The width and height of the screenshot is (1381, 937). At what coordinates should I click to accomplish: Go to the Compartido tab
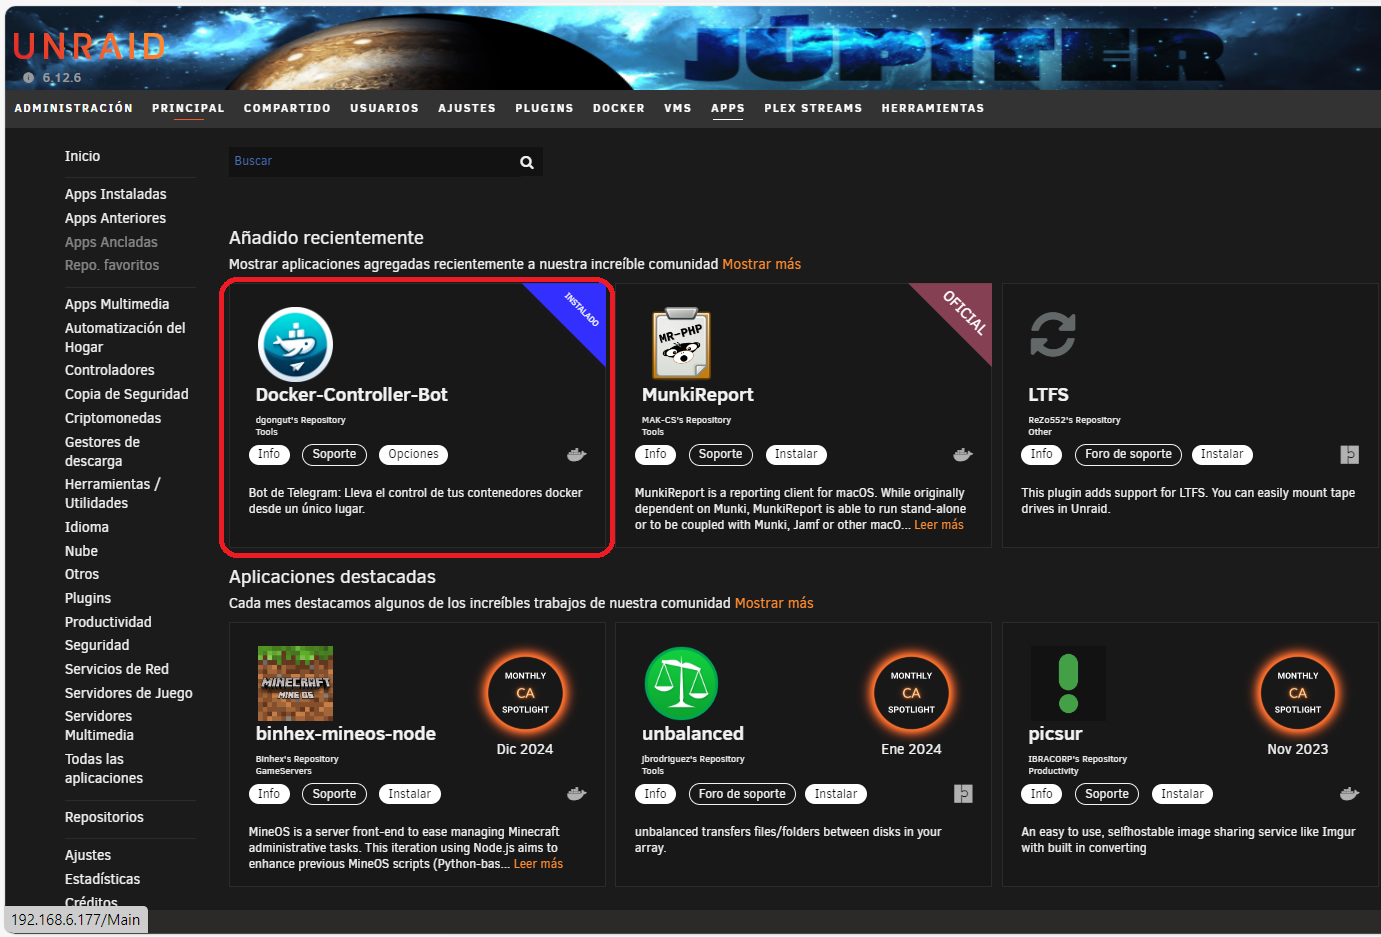click(287, 108)
